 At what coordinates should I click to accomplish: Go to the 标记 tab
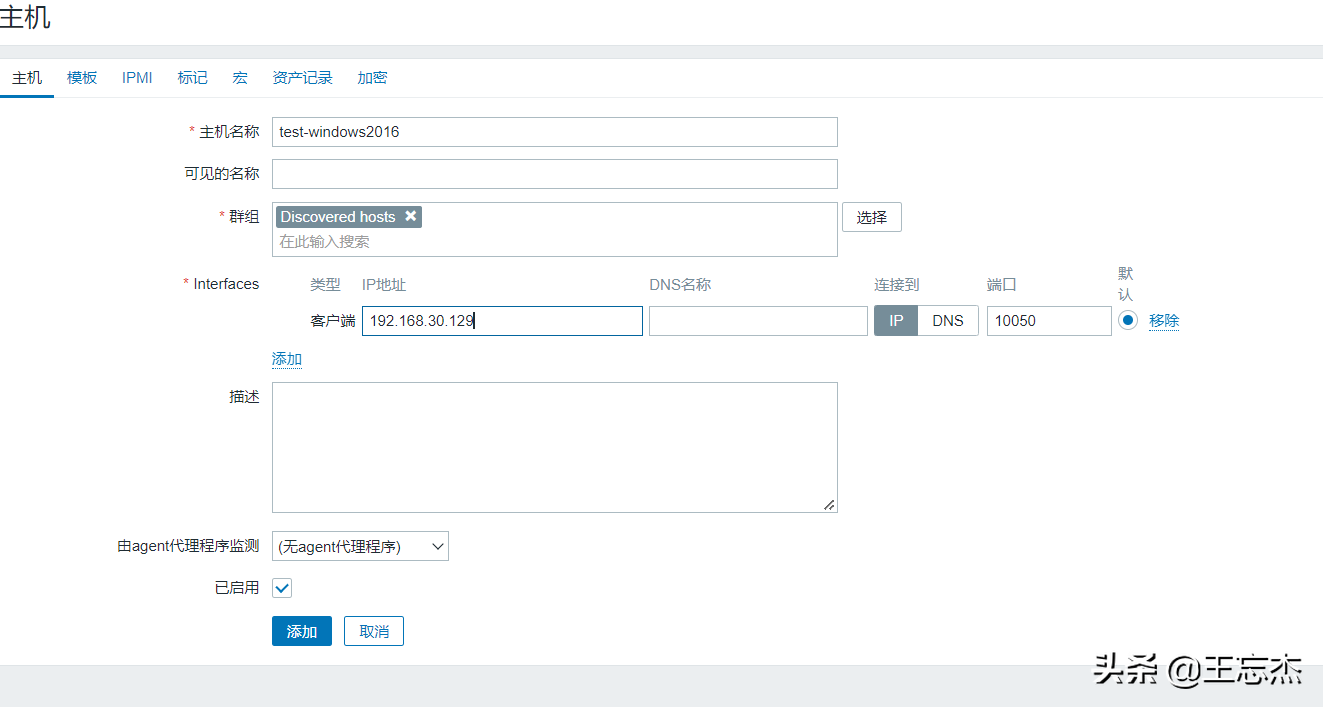[x=192, y=77]
